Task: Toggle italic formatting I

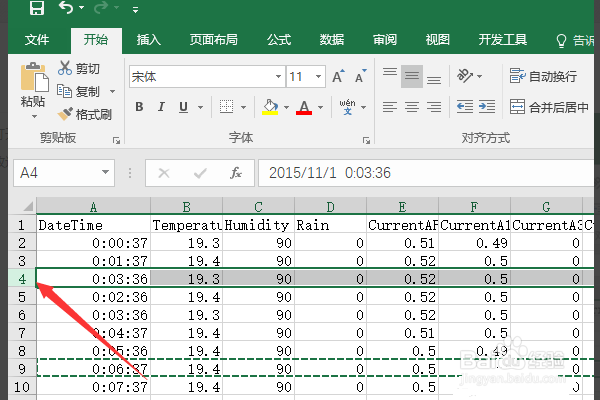Action: pos(161,107)
